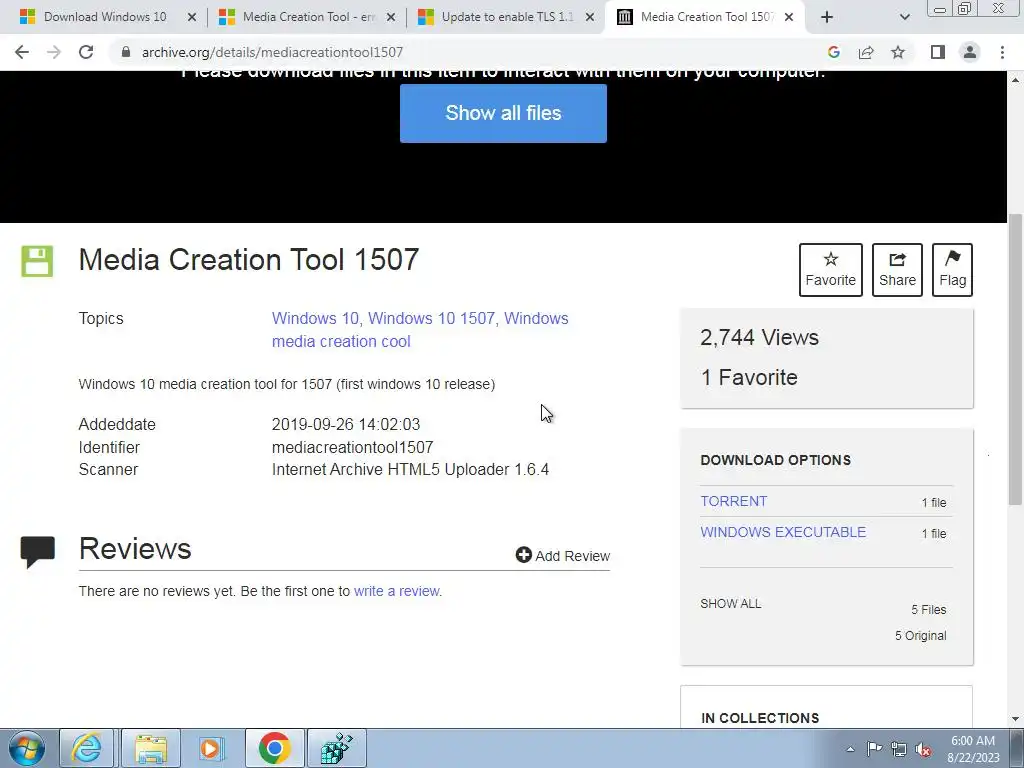Click the green floppy disk software icon
The image size is (1024, 768).
pyautogui.click(x=37, y=261)
